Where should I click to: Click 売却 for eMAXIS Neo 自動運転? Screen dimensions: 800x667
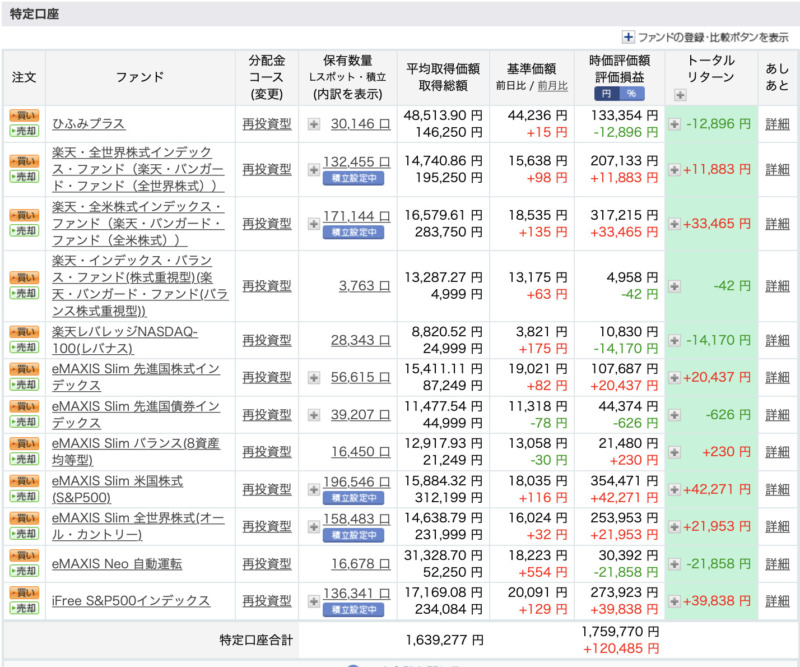[x=24, y=571]
